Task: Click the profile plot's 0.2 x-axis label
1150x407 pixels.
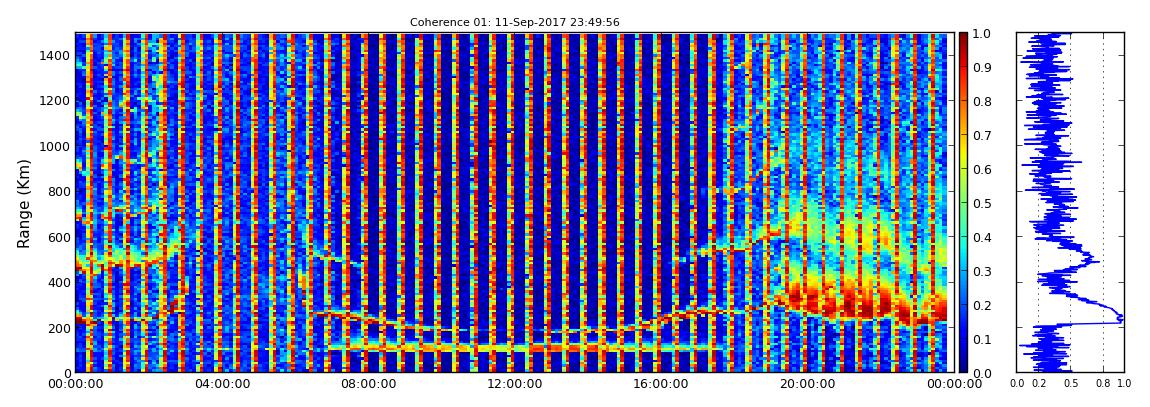Action: [x=1039, y=384]
